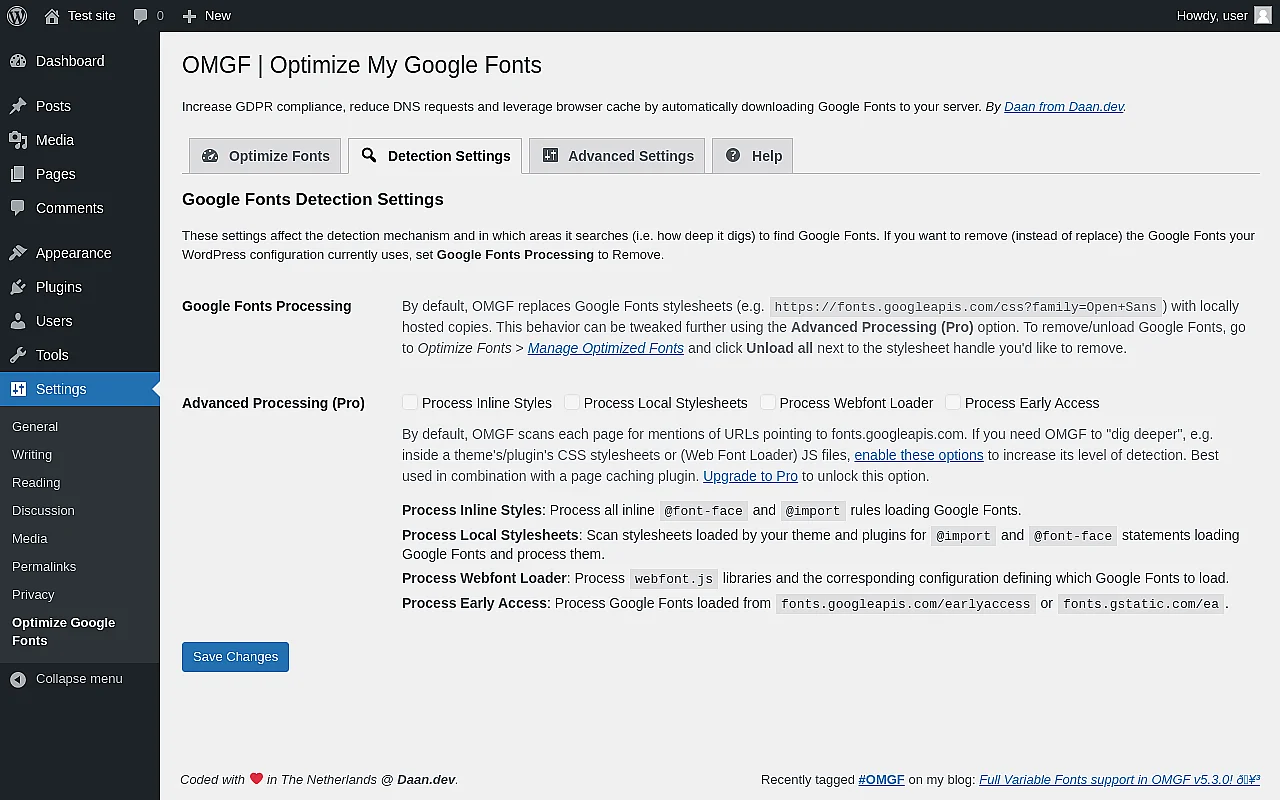
Task: Click the Collapse menu arrow icon
Action: [18, 679]
